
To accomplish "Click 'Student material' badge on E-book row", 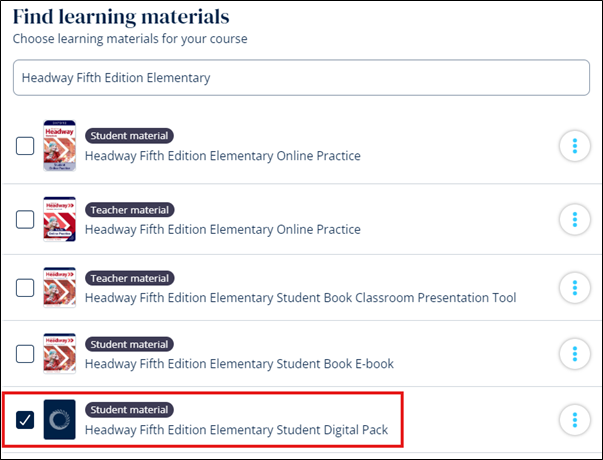I will (129, 345).
